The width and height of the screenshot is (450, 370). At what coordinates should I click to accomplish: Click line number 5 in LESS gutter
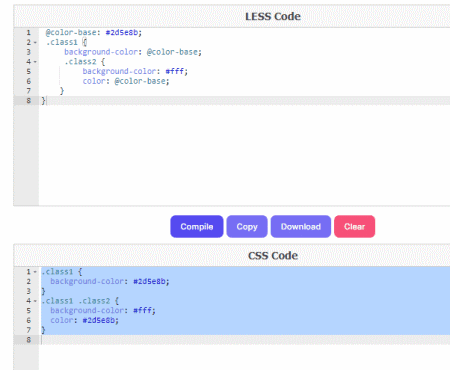point(29,72)
